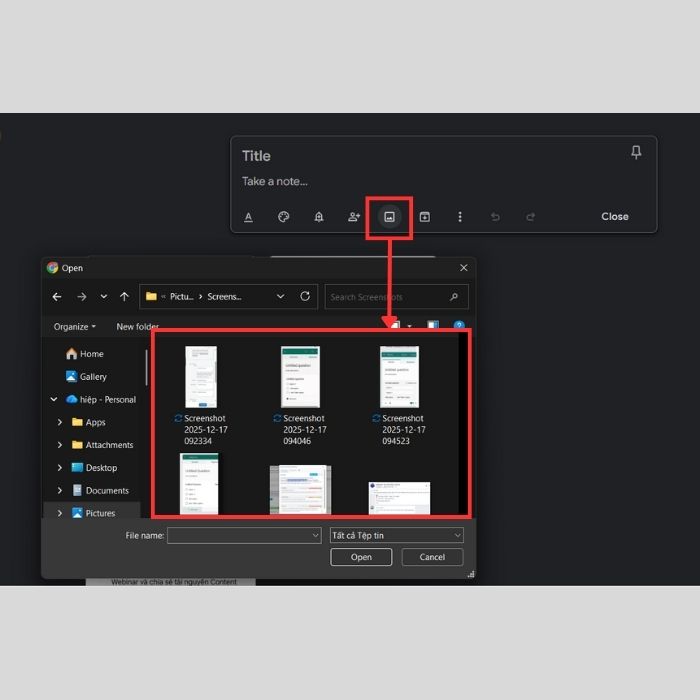Pin the note
Image resolution: width=700 pixels, height=700 pixels.
(636, 152)
